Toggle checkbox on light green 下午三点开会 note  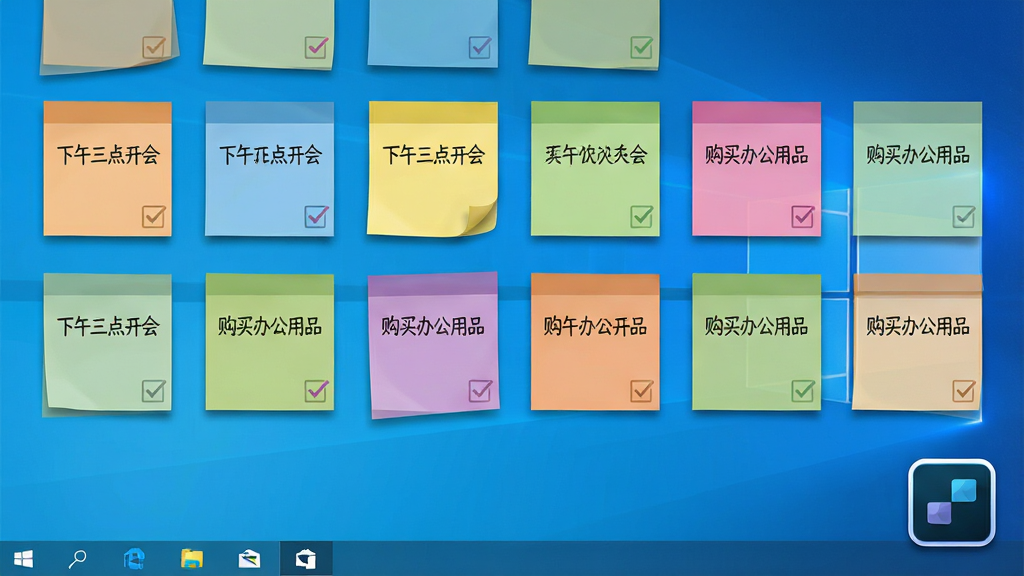click(x=153, y=391)
